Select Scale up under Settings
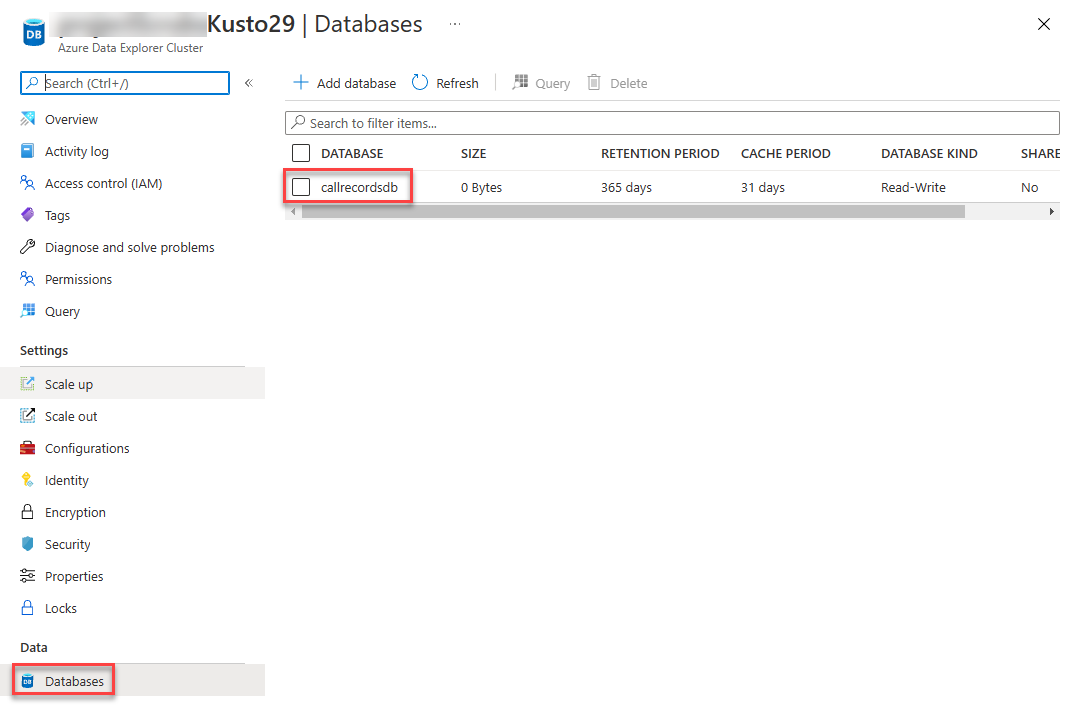This screenshot has height=708, width=1067. pos(69,384)
